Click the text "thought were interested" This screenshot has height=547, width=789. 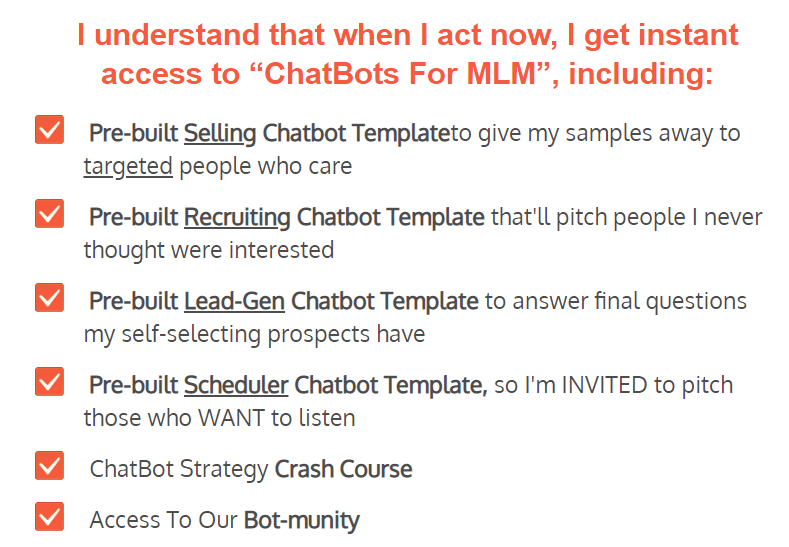tap(208, 250)
